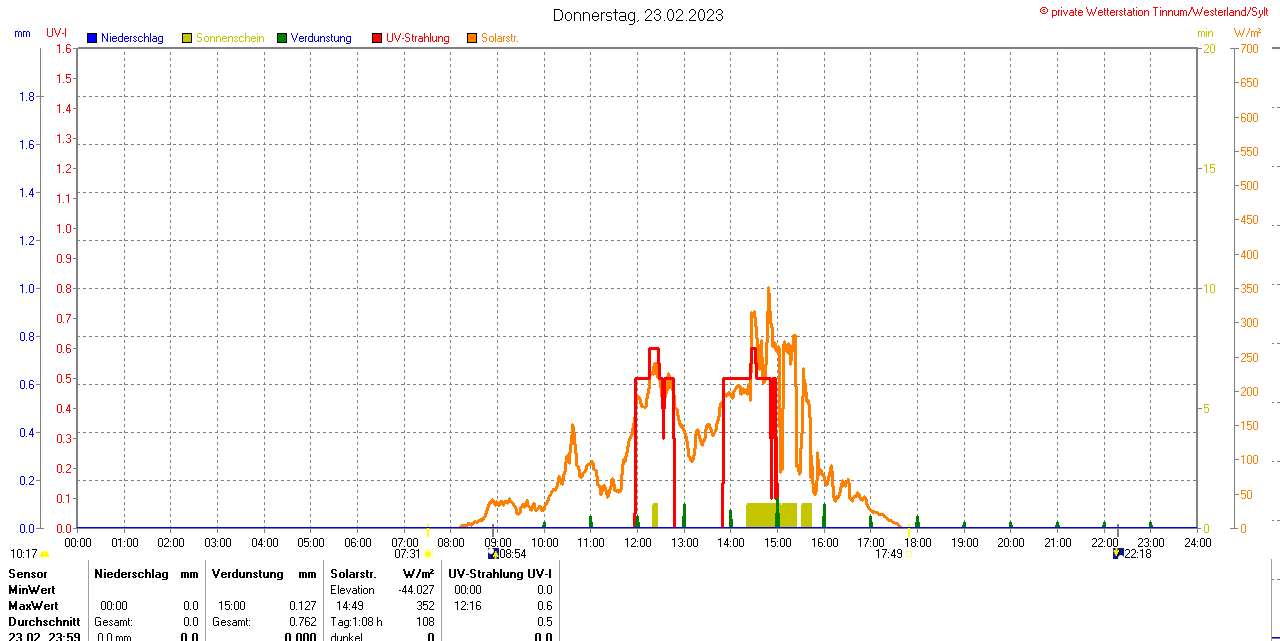Select the MaxWert row label
This screenshot has height=641, width=1280.
33,606
